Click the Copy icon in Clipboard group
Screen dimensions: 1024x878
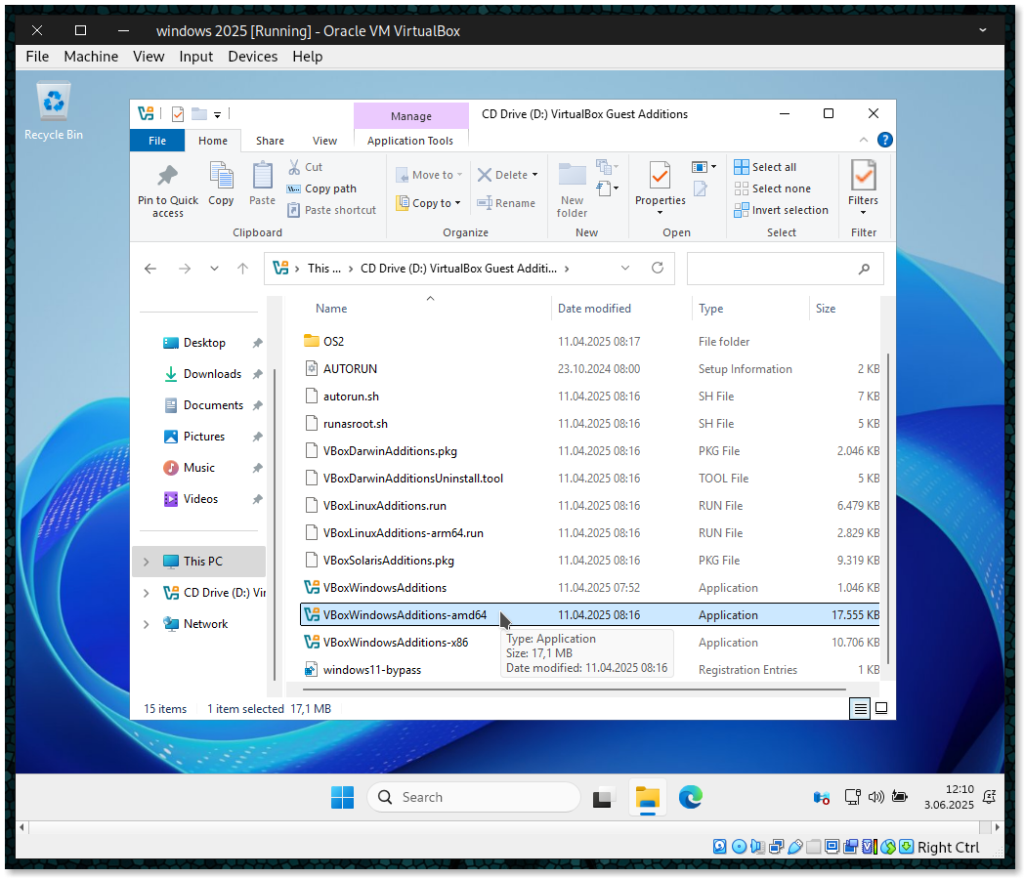coord(221,176)
